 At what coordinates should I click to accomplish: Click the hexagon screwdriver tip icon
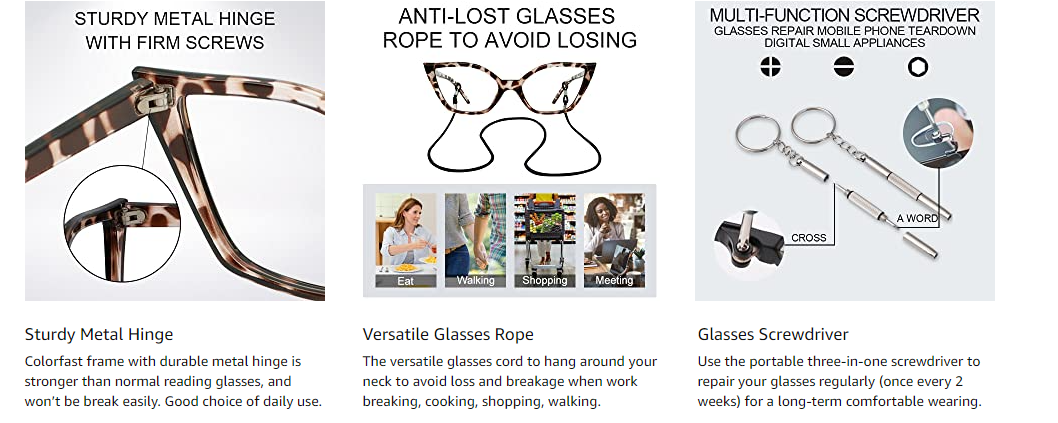pos(917,67)
